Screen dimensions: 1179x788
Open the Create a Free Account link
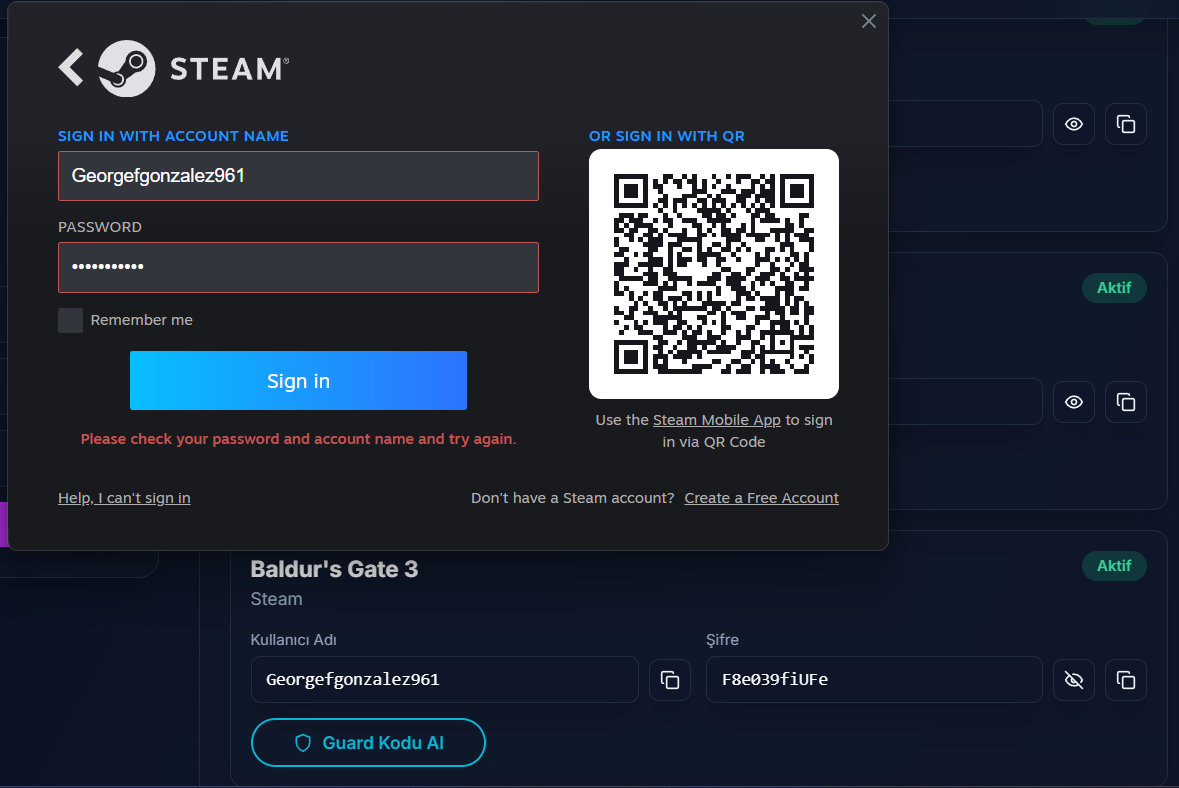[x=762, y=498]
